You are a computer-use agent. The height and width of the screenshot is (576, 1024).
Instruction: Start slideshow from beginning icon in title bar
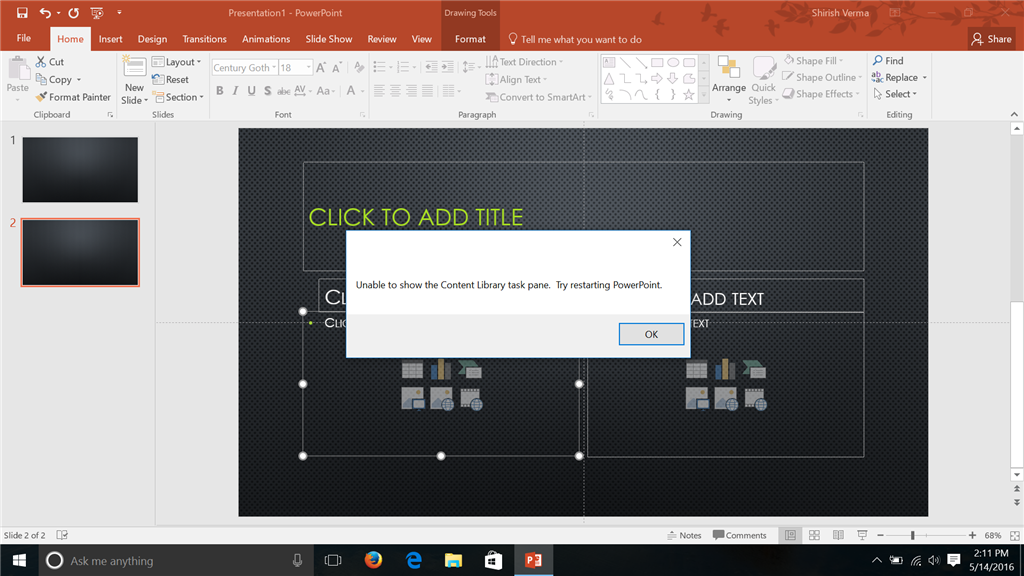coord(97,12)
